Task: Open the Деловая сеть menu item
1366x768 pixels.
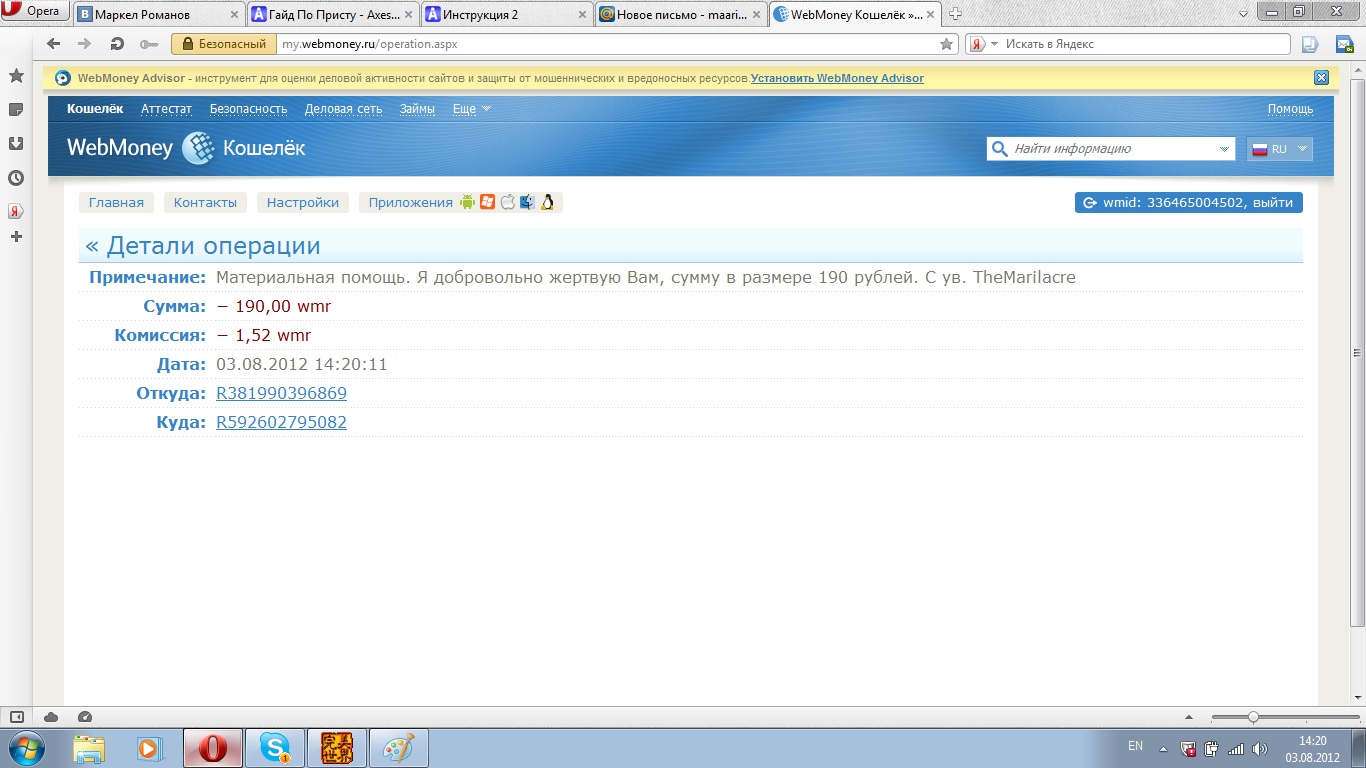Action: coord(343,108)
